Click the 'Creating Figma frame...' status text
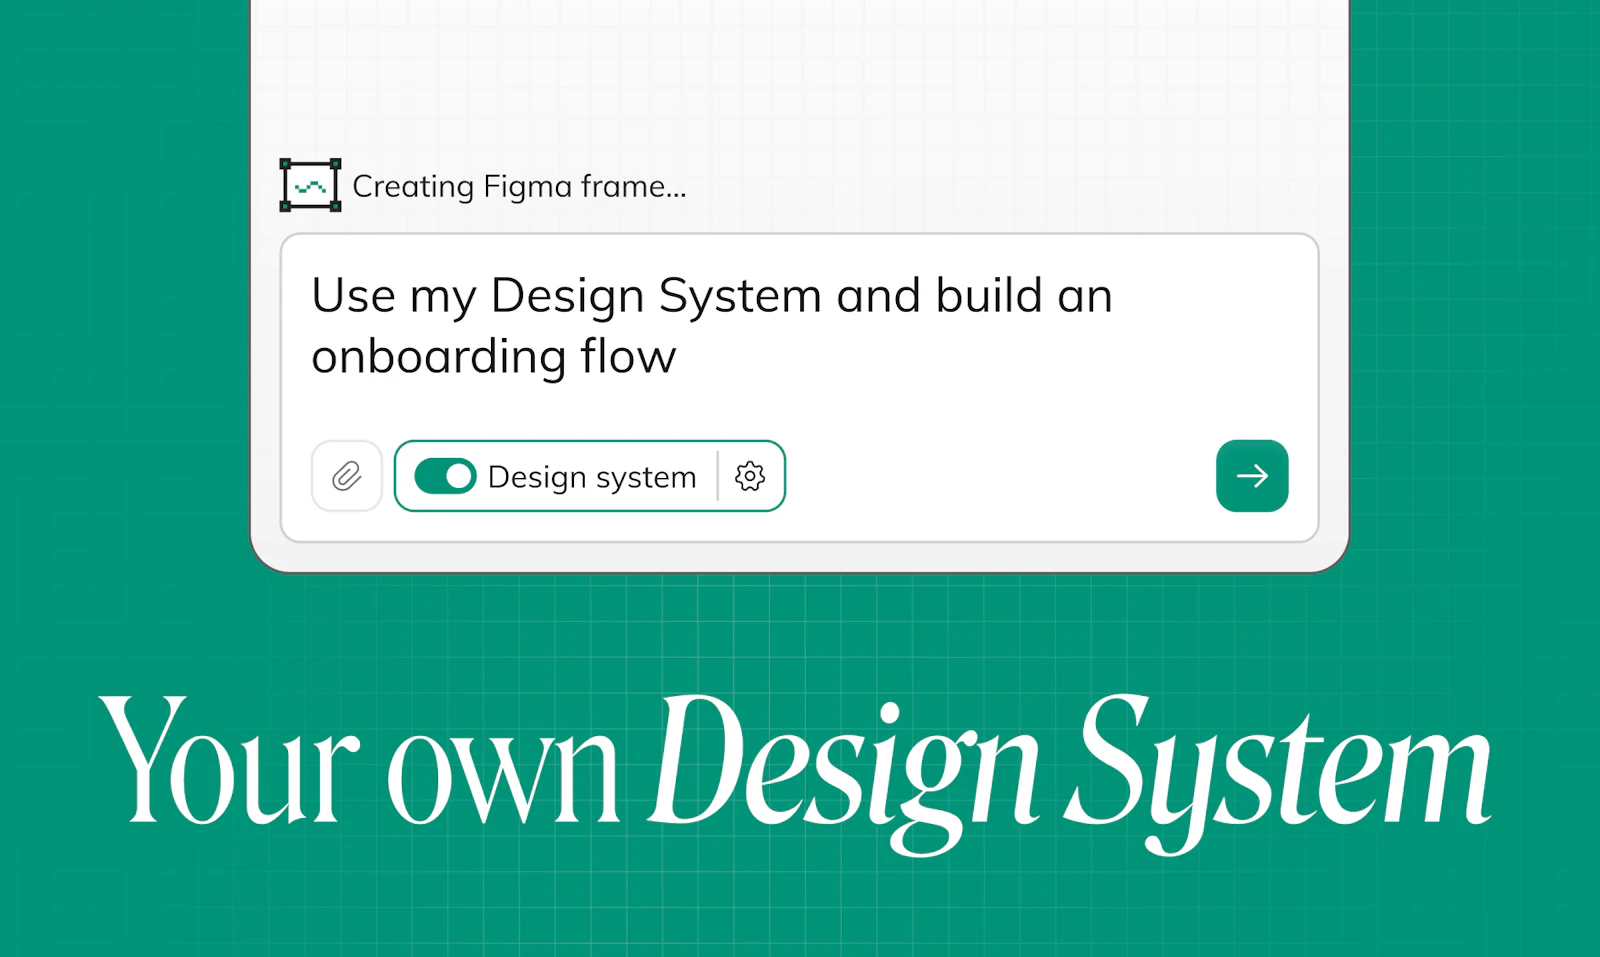 (519, 186)
